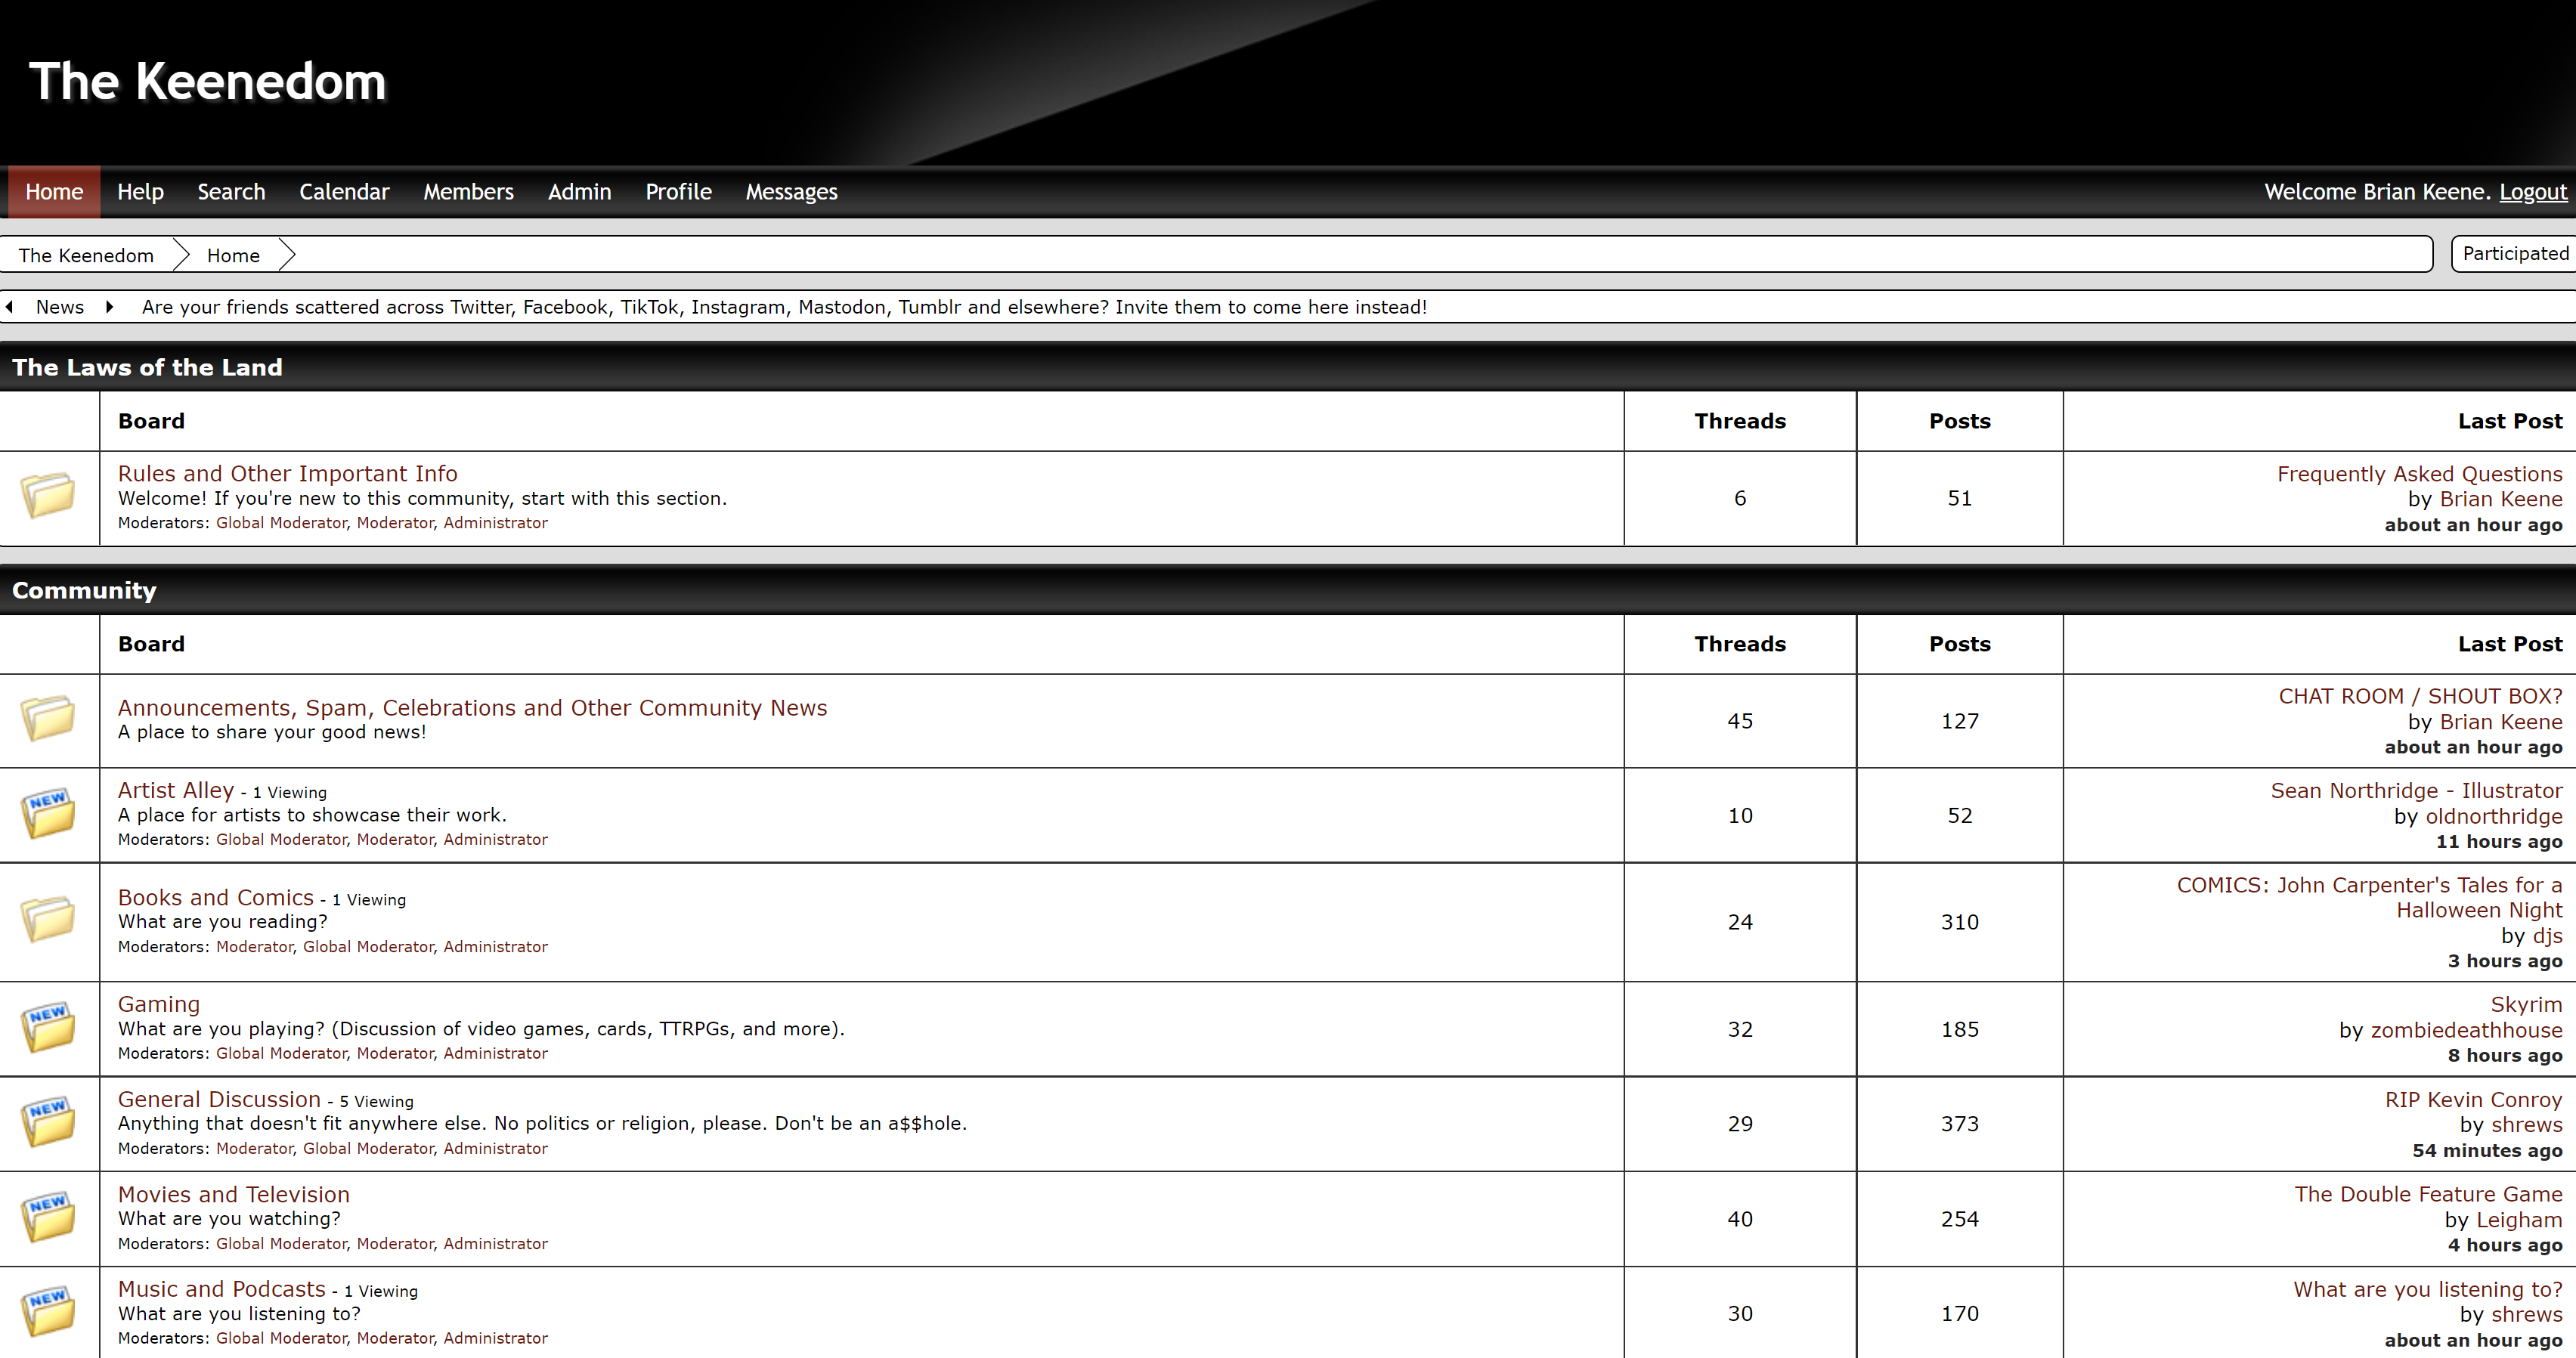Click the Home breadcrumb

click(233, 255)
